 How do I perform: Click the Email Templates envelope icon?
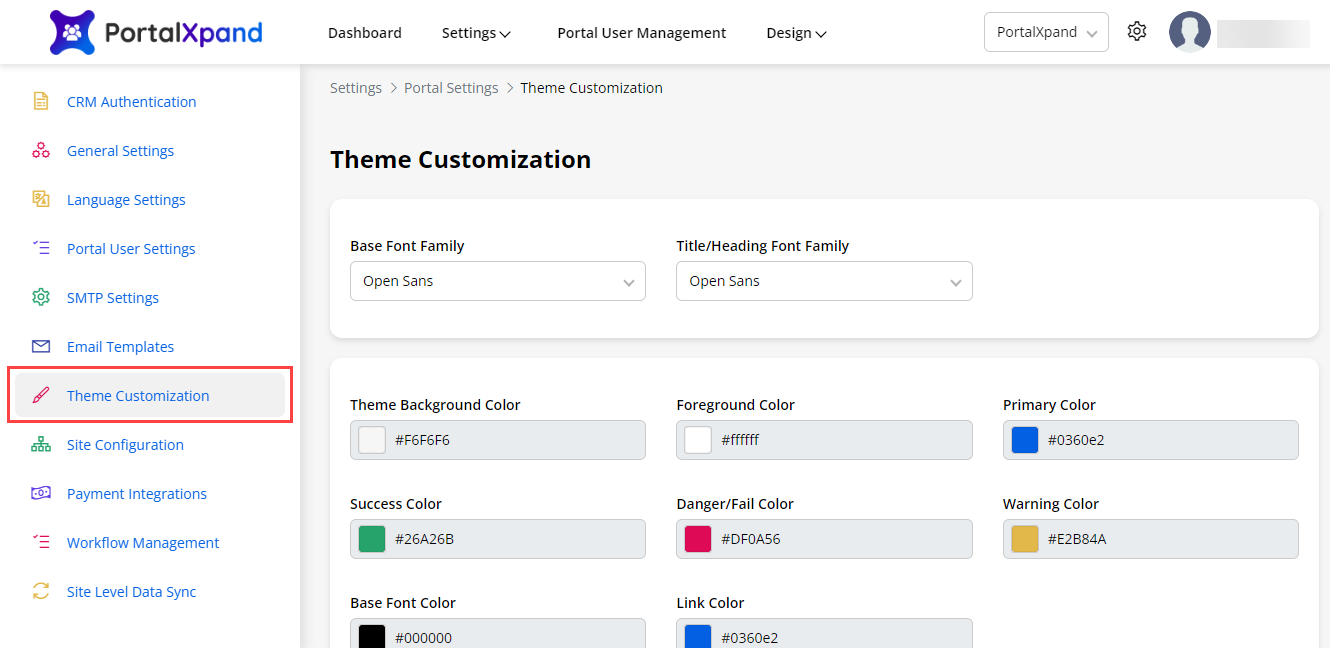tap(41, 347)
